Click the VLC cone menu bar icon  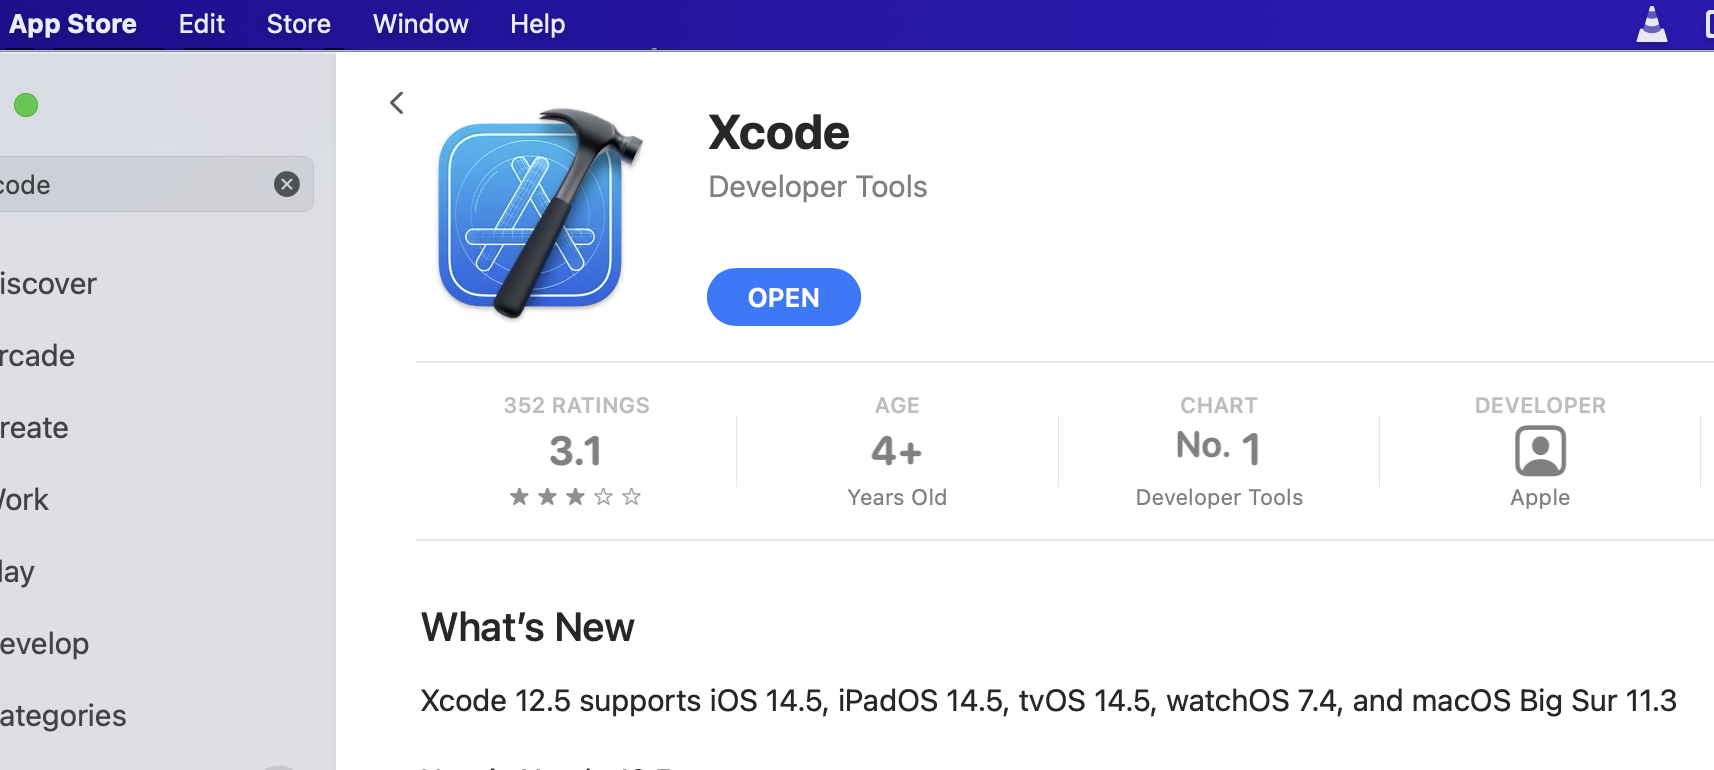pos(1651,24)
